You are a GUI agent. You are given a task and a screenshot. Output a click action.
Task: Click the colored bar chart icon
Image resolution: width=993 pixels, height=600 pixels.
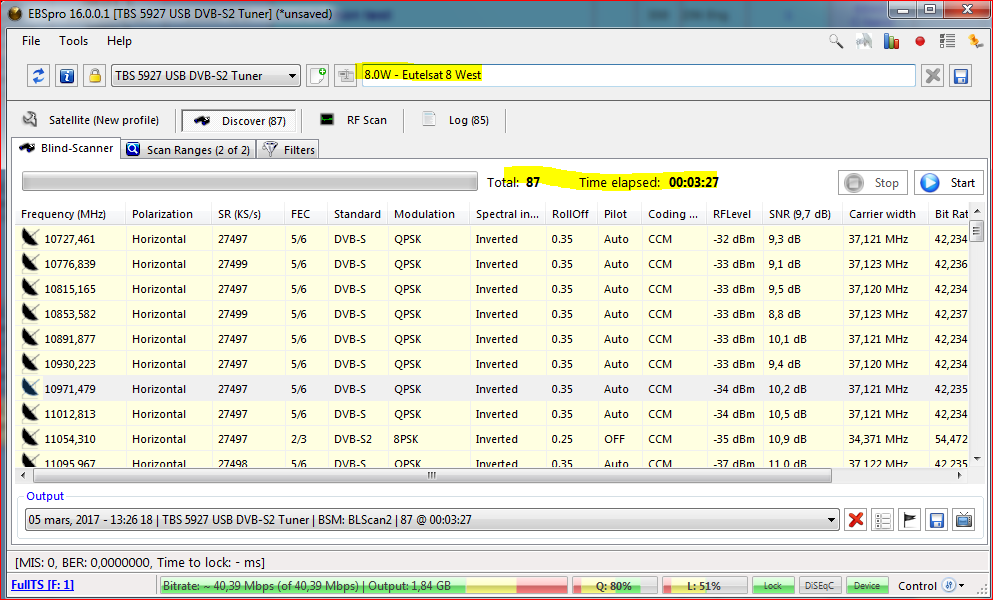(x=892, y=41)
